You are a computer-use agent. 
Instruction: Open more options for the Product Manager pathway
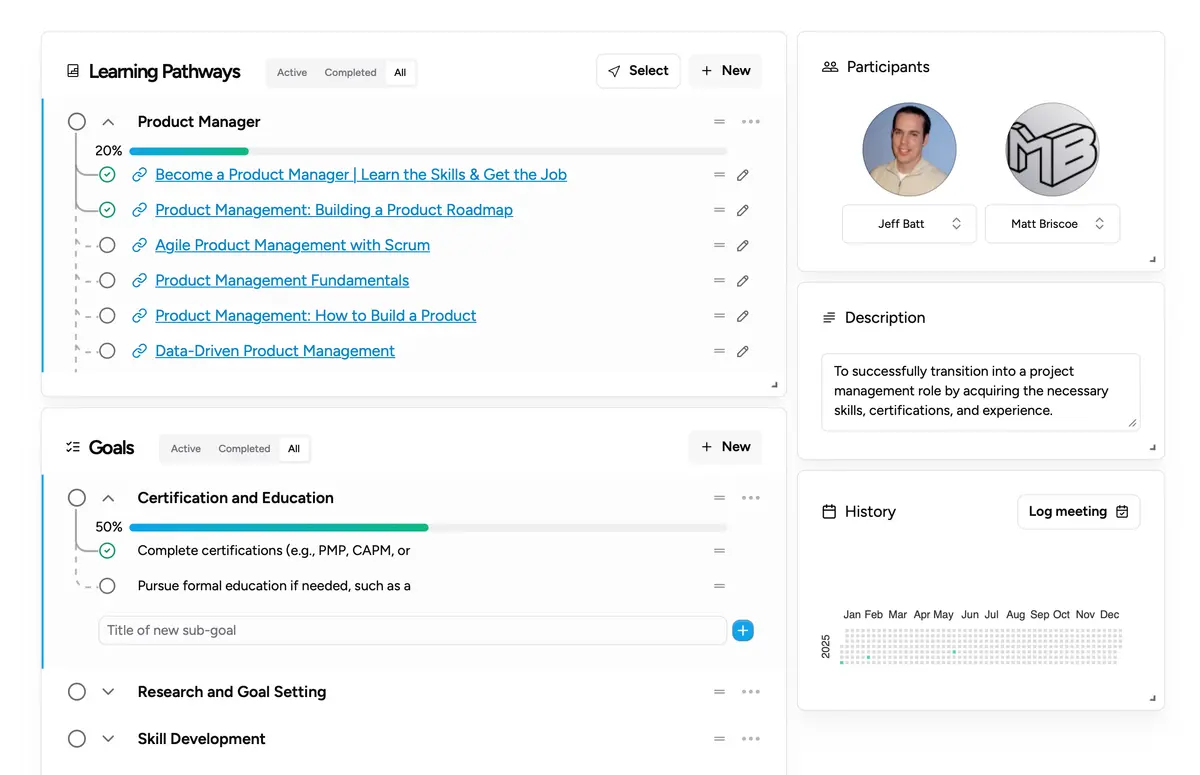(751, 121)
